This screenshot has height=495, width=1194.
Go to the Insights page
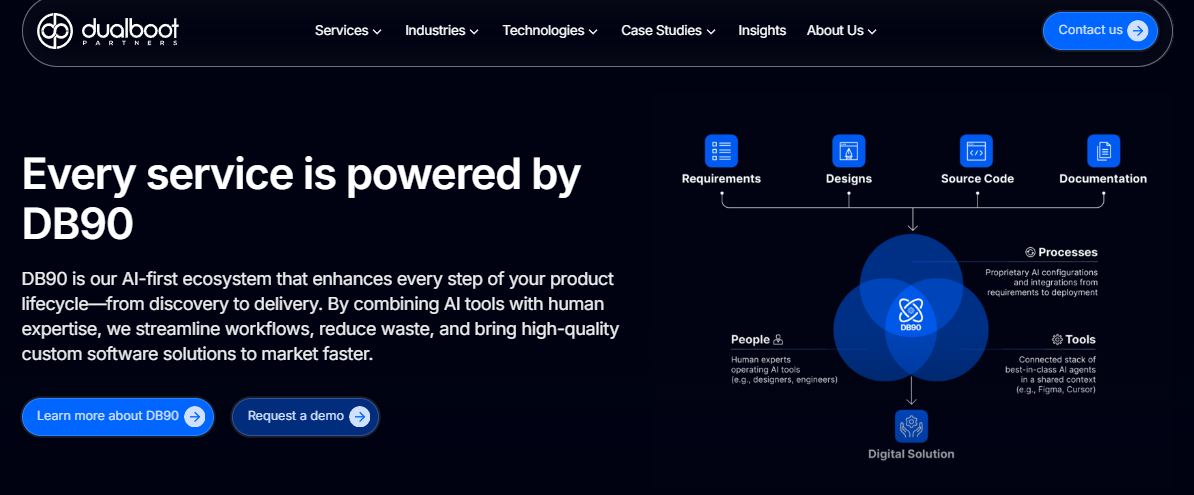point(761,30)
